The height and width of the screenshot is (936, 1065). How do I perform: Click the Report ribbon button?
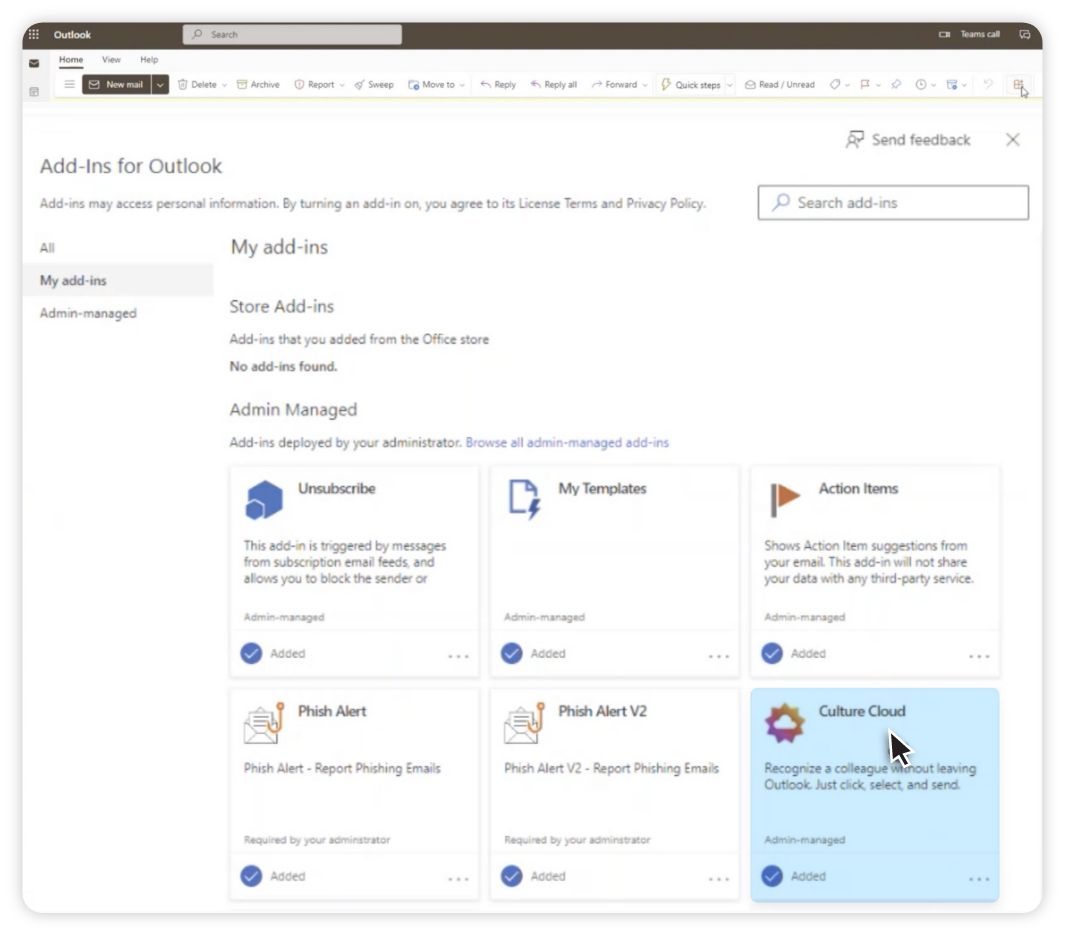[314, 84]
